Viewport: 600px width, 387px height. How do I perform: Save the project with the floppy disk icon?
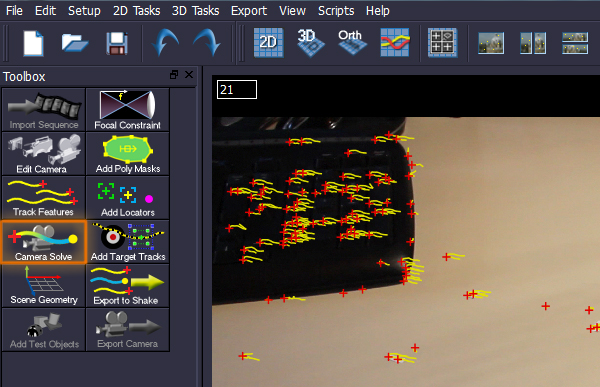click(x=117, y=43)
